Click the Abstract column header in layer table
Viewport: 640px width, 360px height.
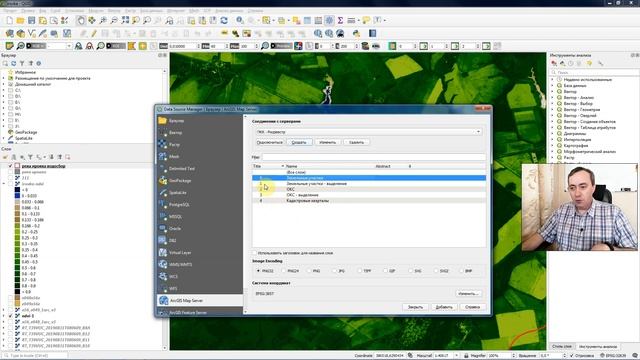(391, 166)
